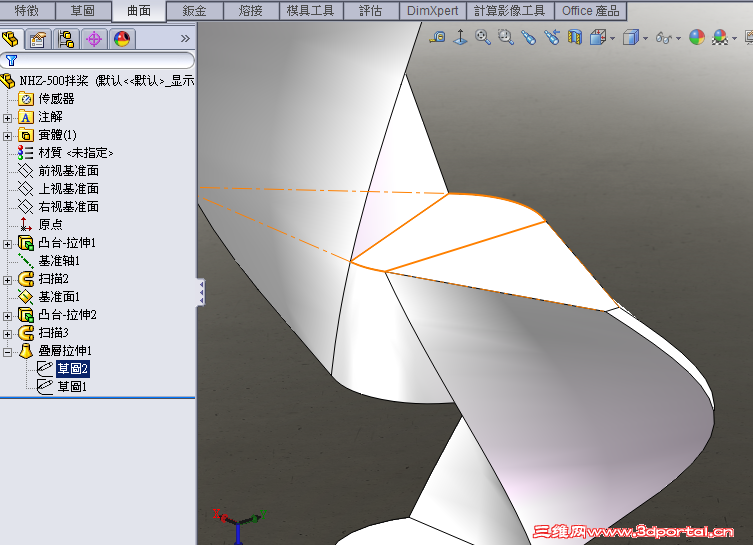Select 草圖1 under 疊層拉伸1
753x545 pixels.
[x=72, y=387]
